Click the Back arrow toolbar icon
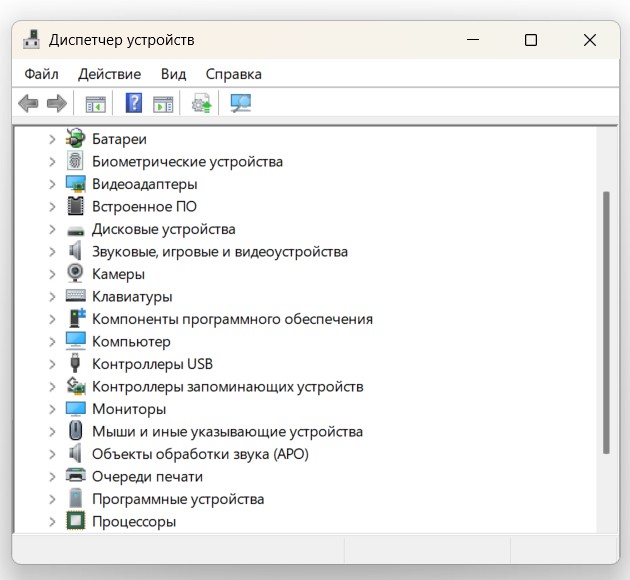The width and height of the screenshot is (630, 580). (x=28, y=104)
